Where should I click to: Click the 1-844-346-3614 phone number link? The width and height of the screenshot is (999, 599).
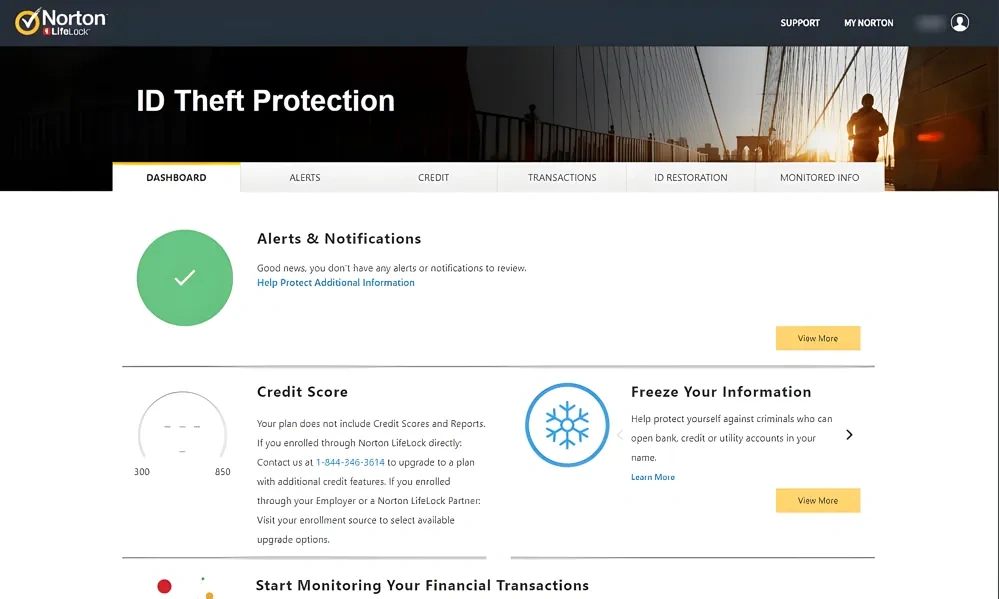tap(350, 462)
